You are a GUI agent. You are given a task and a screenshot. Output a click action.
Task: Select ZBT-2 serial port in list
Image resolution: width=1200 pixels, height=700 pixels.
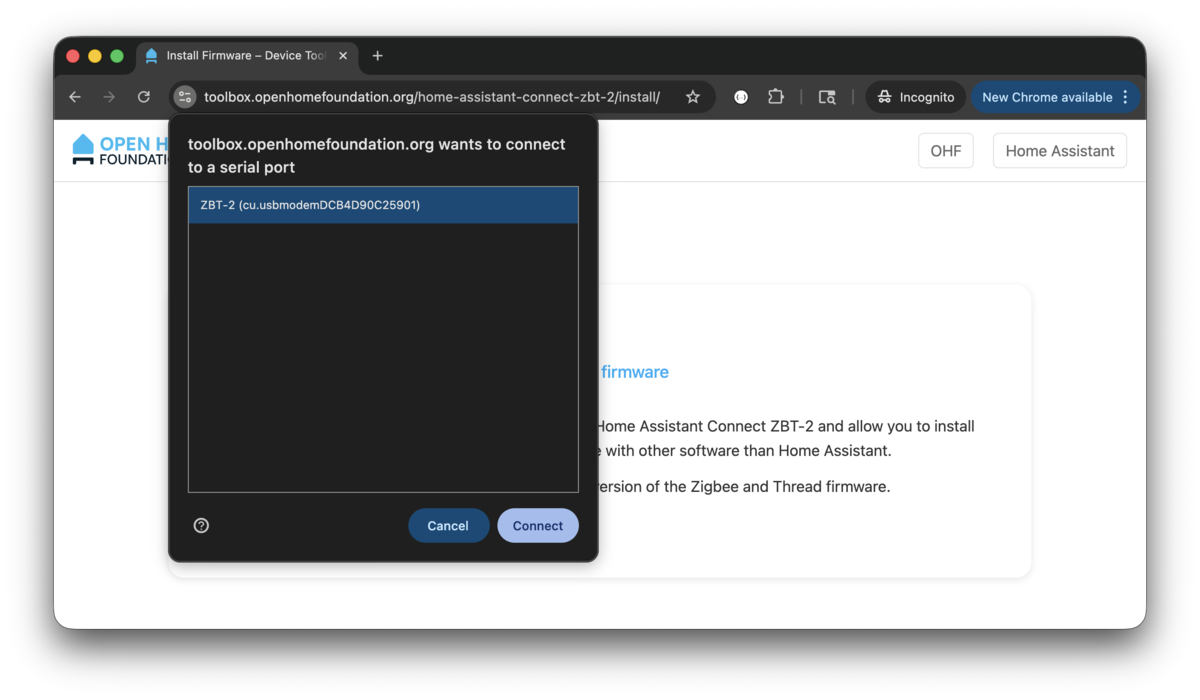pos(382,205)
